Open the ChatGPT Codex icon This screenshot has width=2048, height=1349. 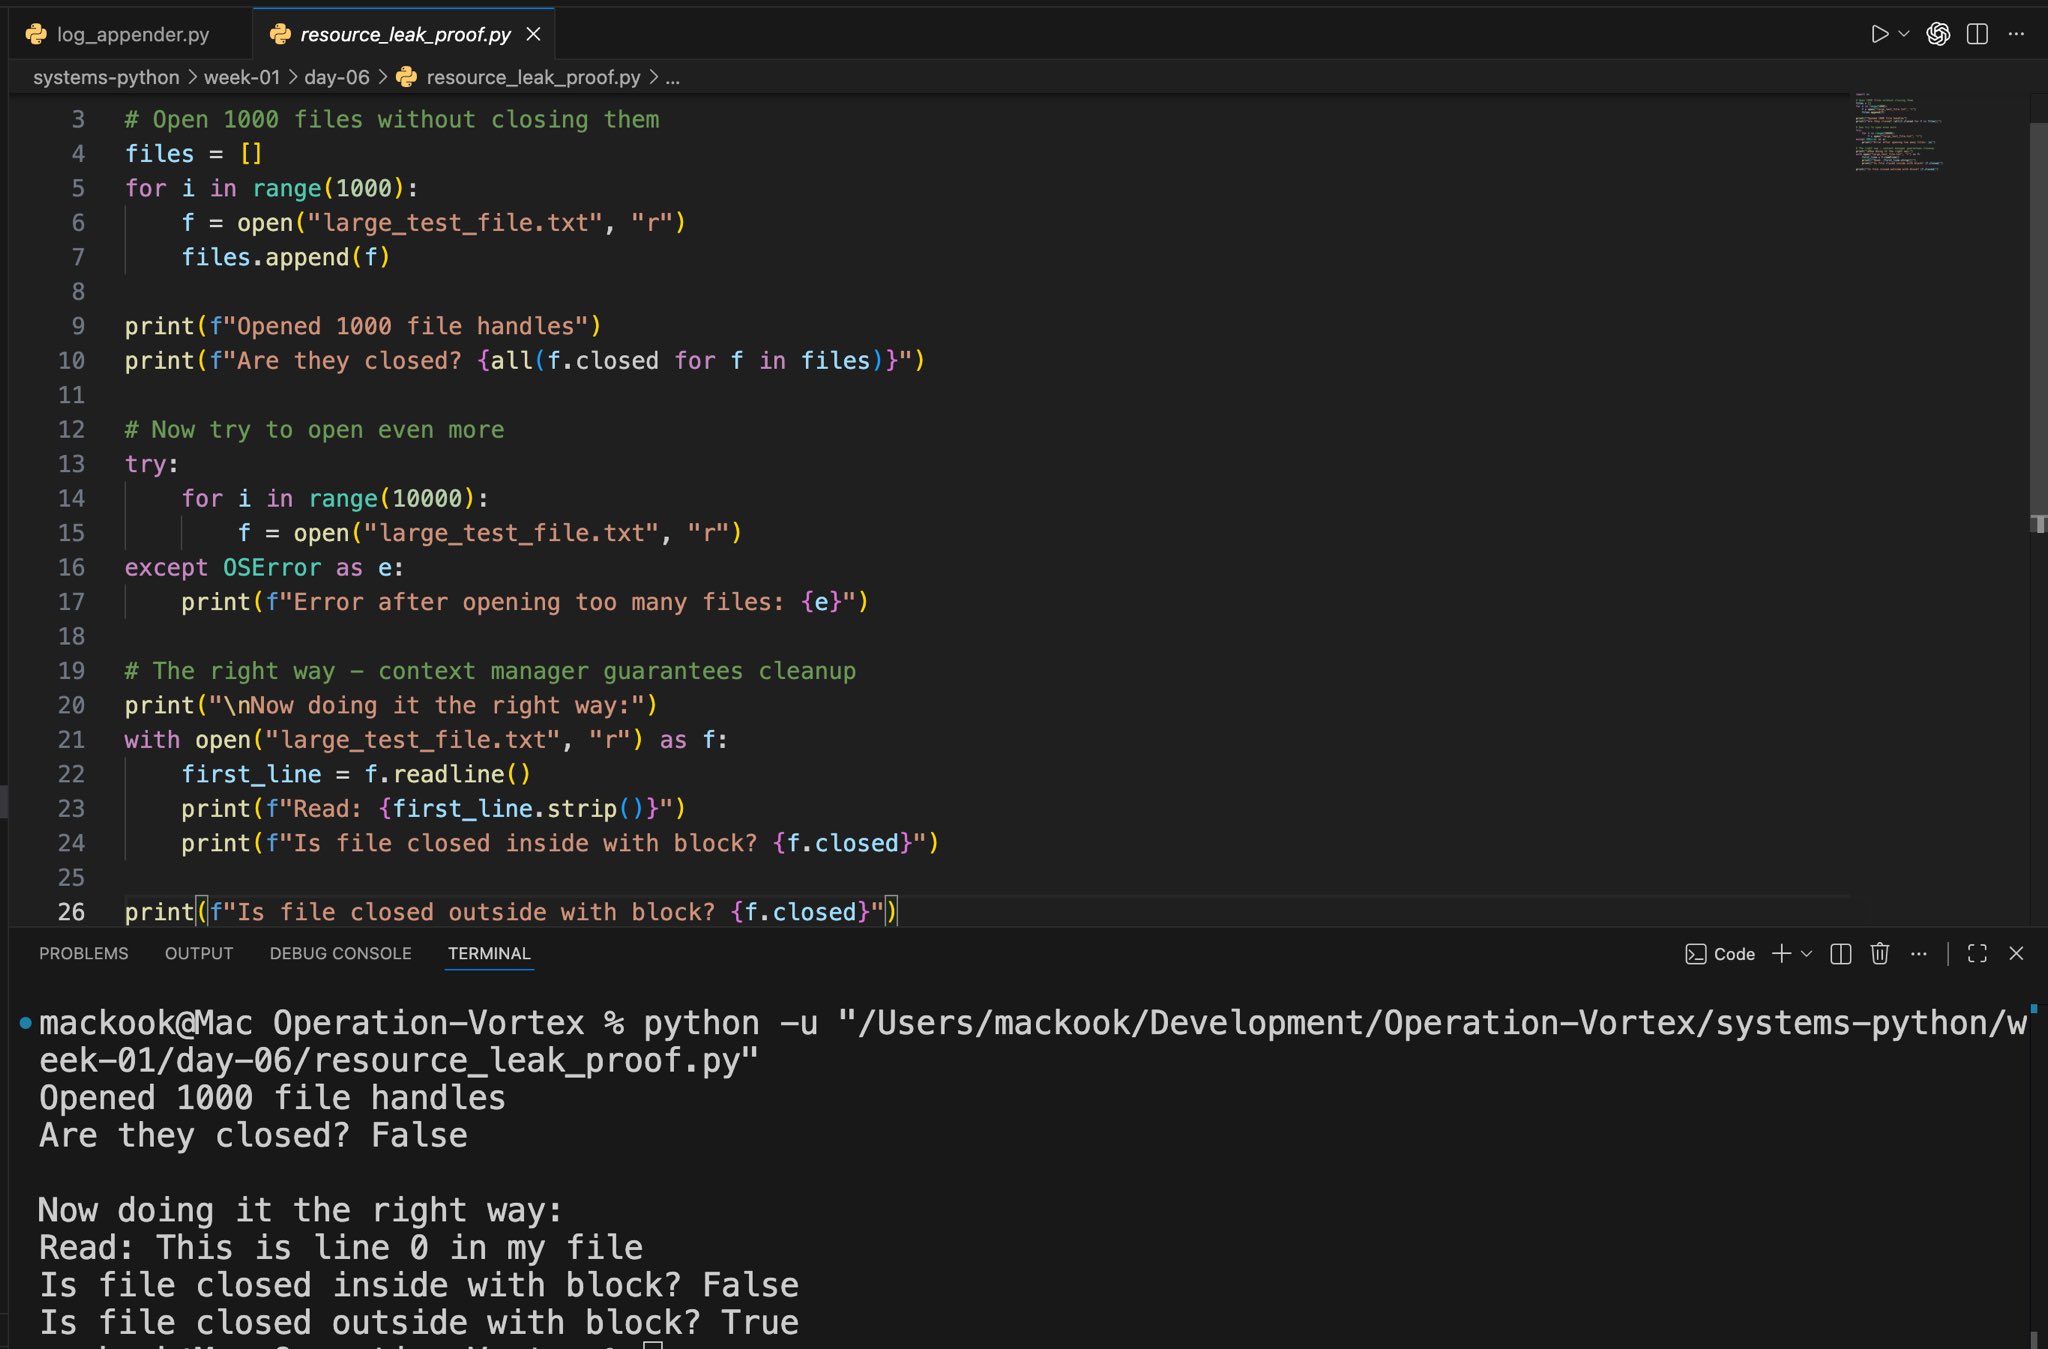1938,34
